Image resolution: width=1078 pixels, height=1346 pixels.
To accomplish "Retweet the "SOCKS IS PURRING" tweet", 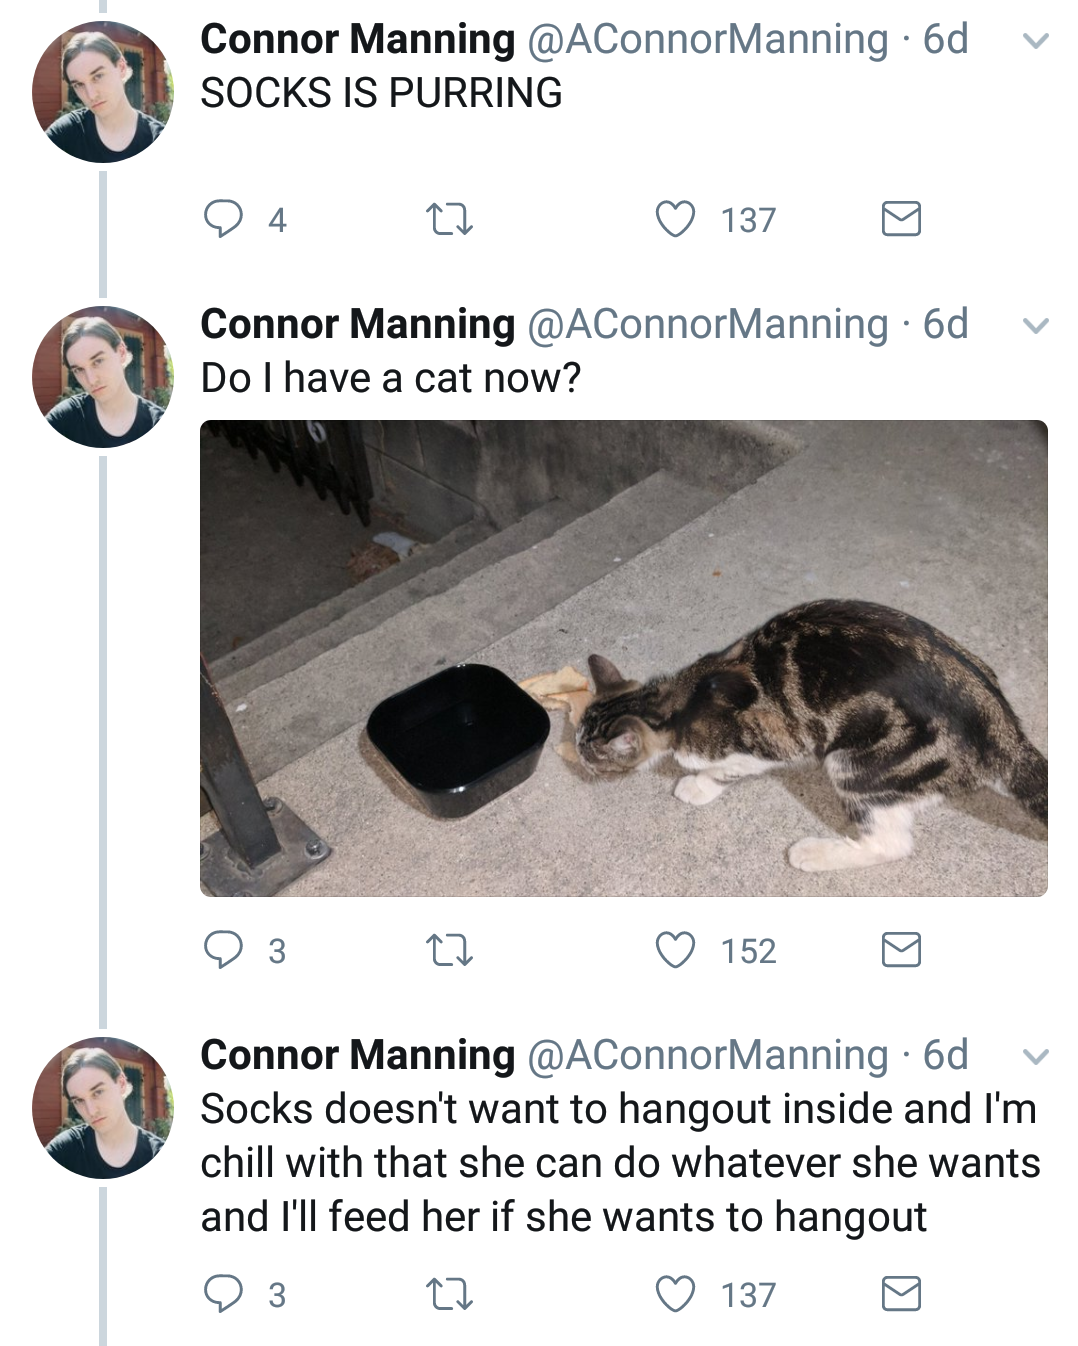I will point(449,218).
